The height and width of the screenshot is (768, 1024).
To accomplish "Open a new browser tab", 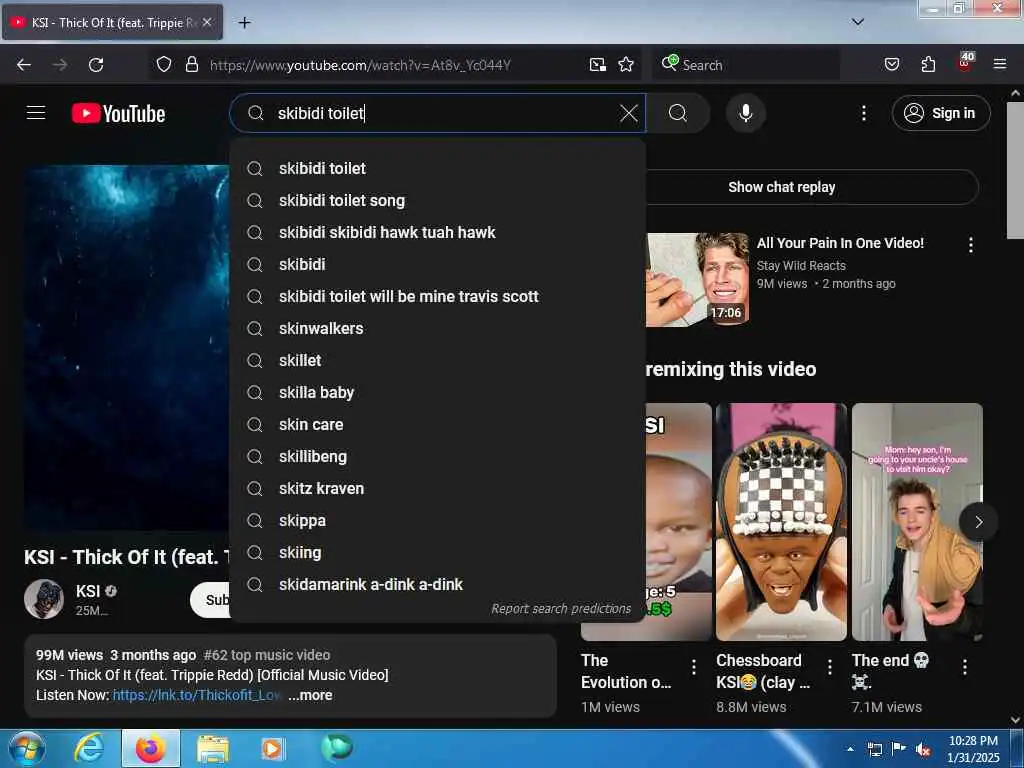I will [x=244, y=23].
